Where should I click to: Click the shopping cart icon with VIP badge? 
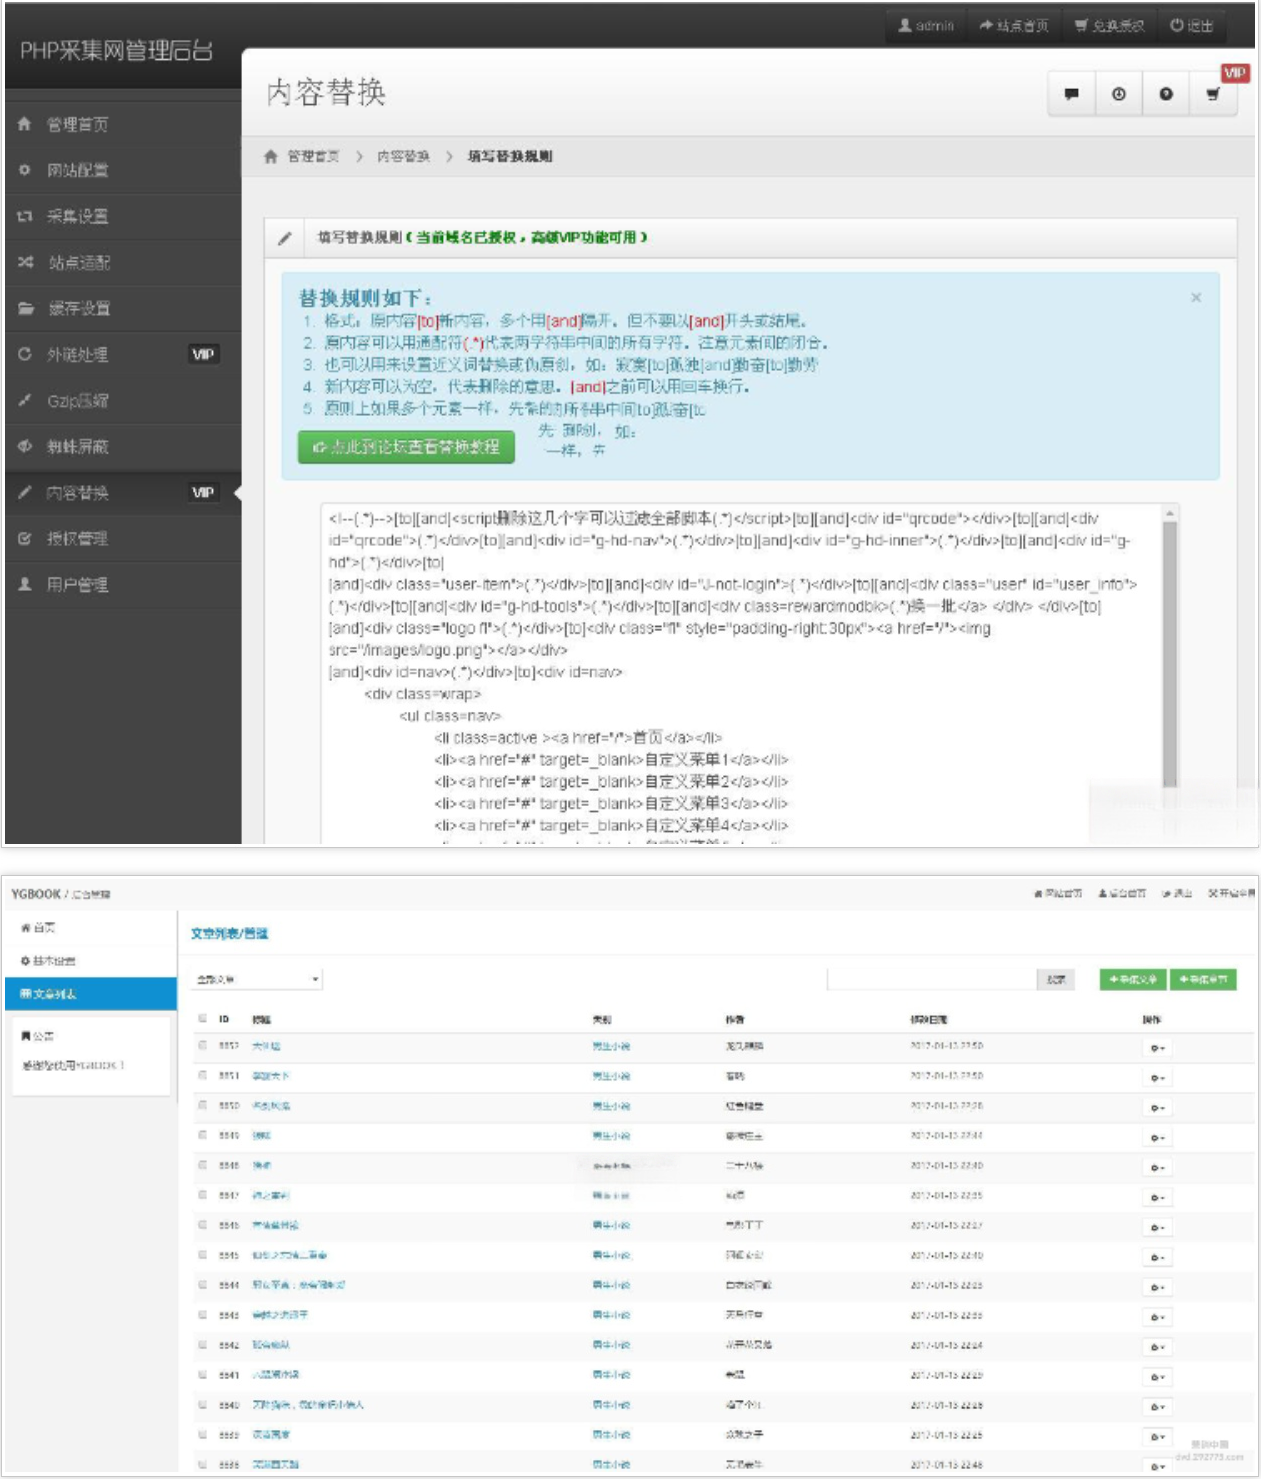[x=1214, y=94]
